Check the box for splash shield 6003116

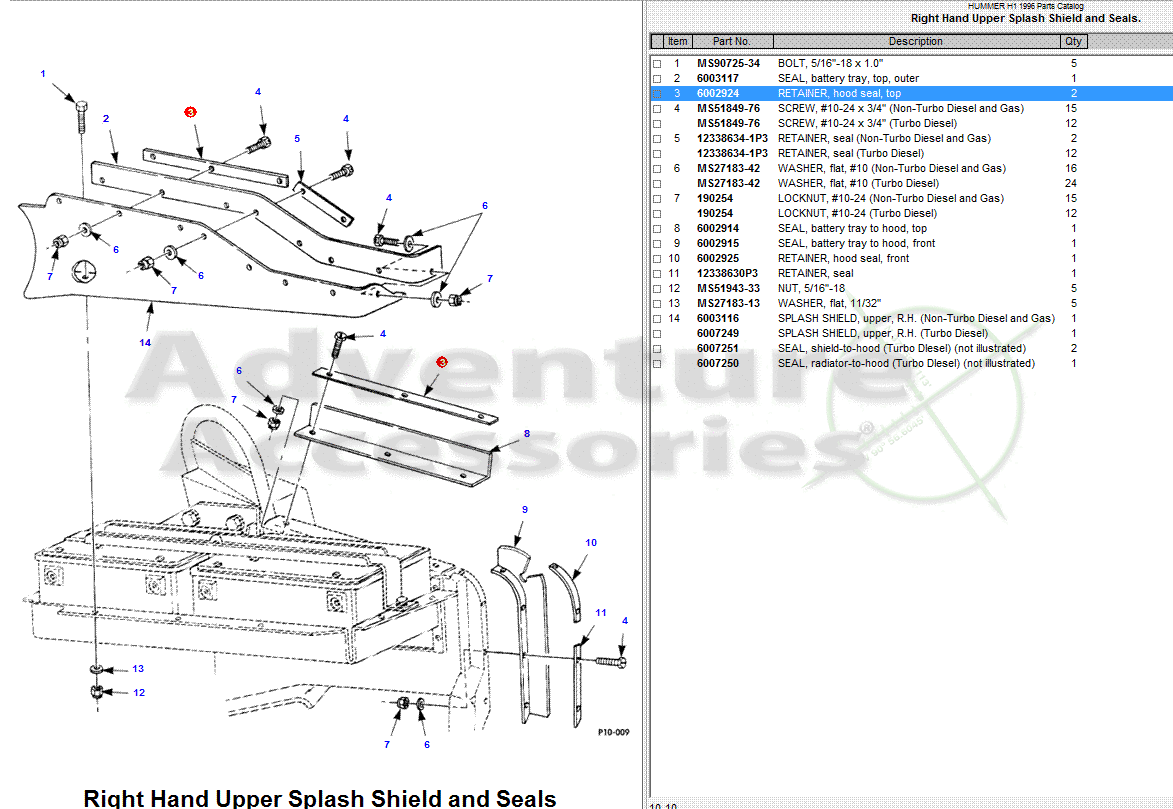click(x=657, y=319)
